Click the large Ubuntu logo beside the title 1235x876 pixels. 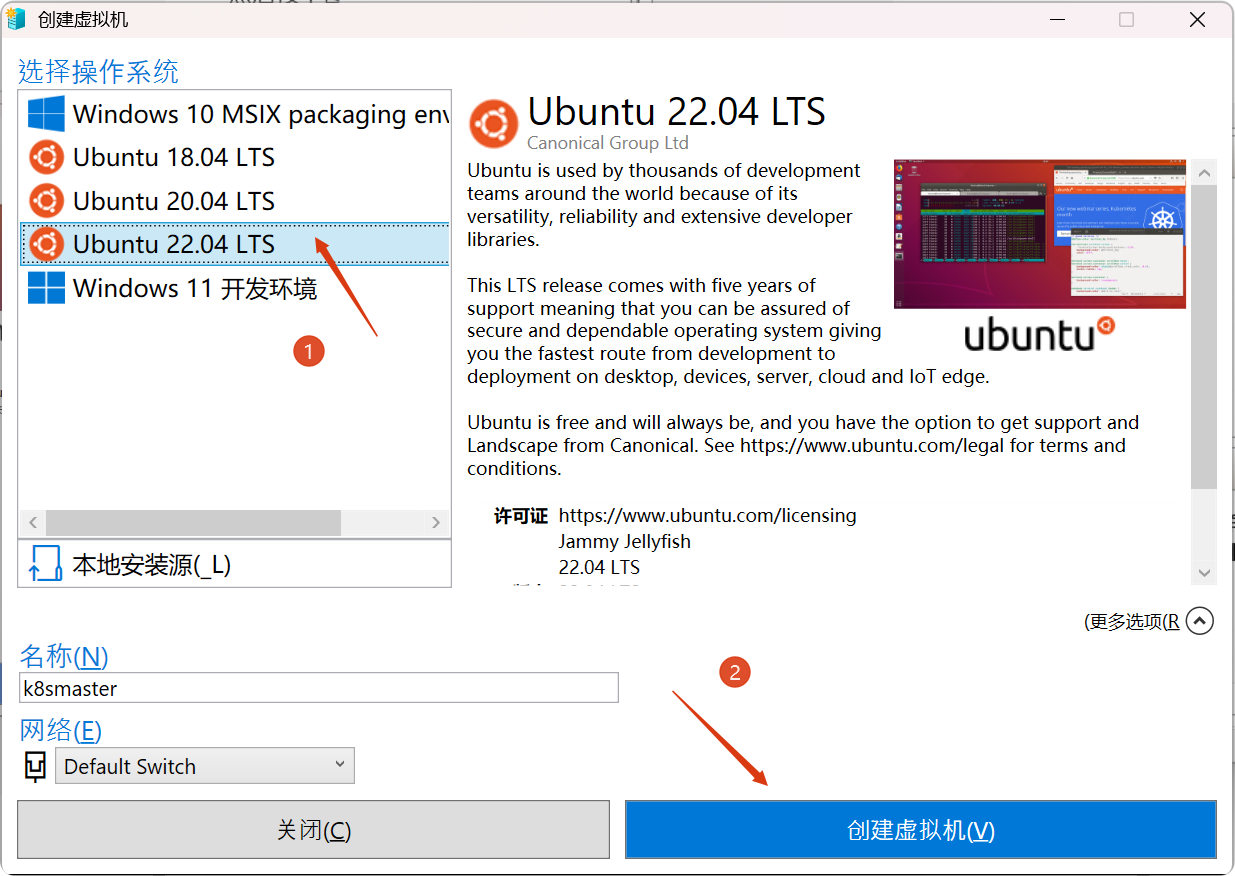(493, 124)
